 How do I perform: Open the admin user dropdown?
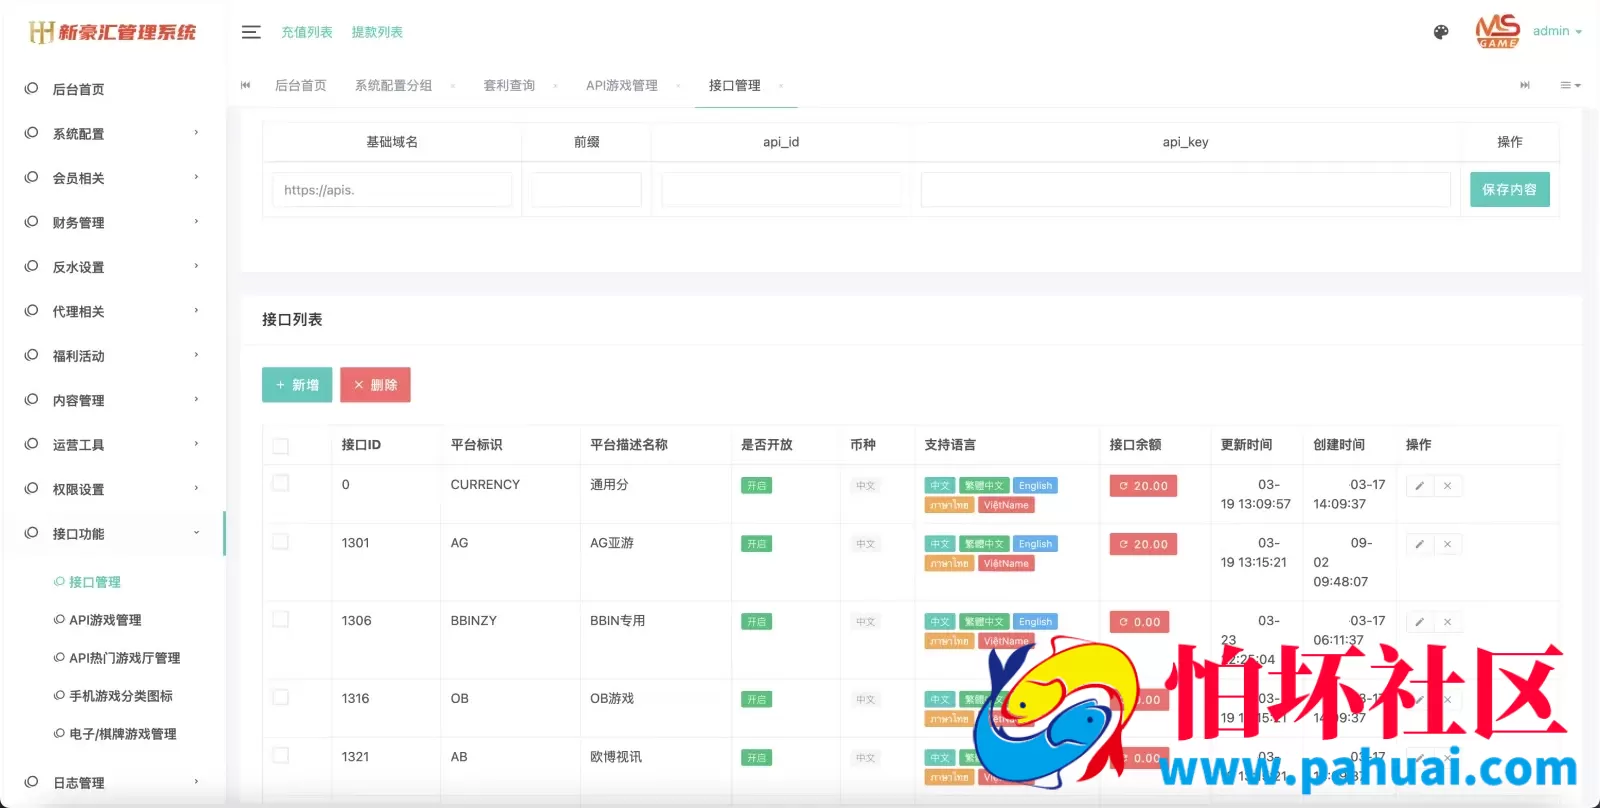(x=1557, y=31)
